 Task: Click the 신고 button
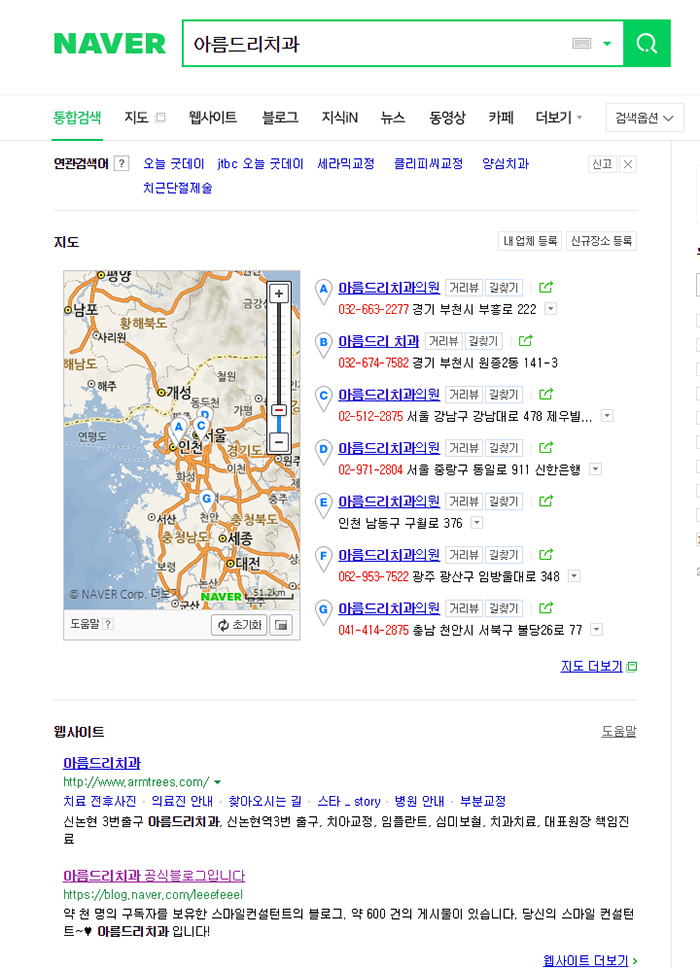602,164
